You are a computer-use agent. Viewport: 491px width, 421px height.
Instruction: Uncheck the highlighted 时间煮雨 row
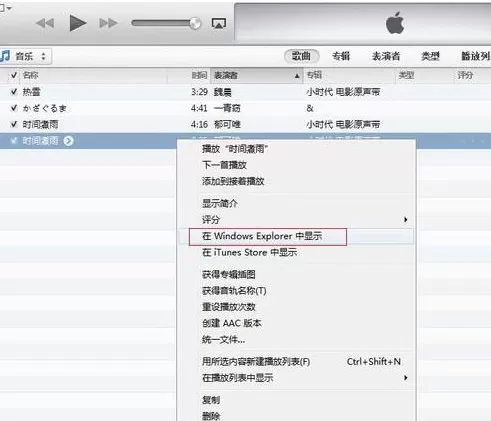[14, 141]
